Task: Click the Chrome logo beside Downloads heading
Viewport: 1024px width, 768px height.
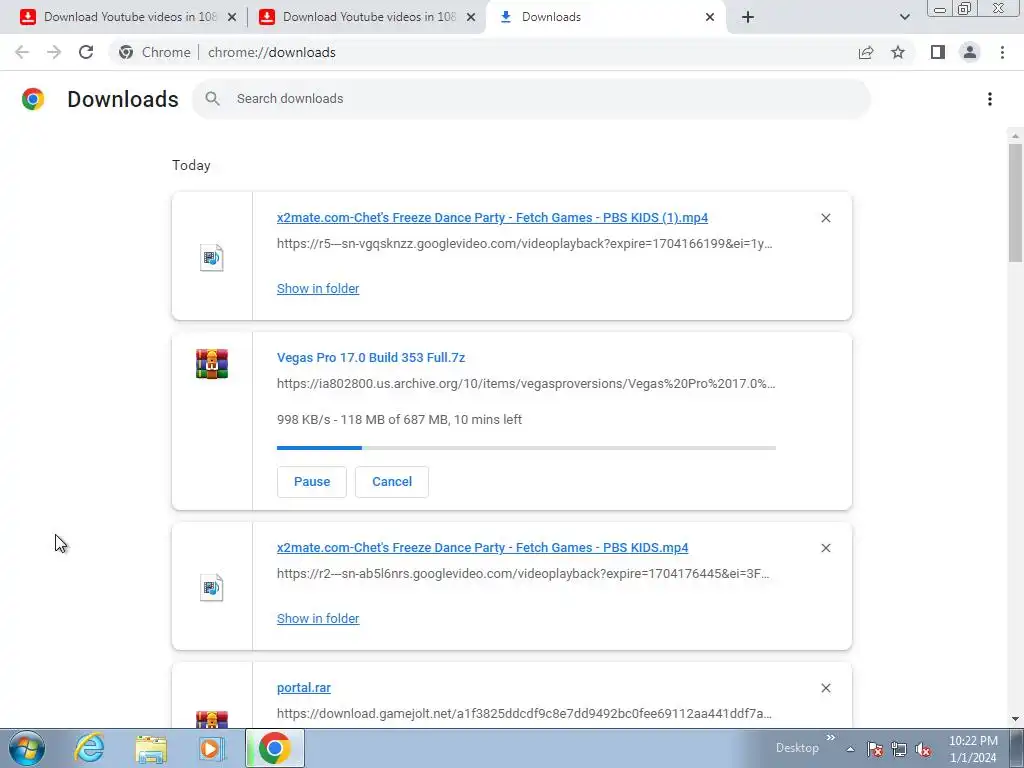Action: 33,99
